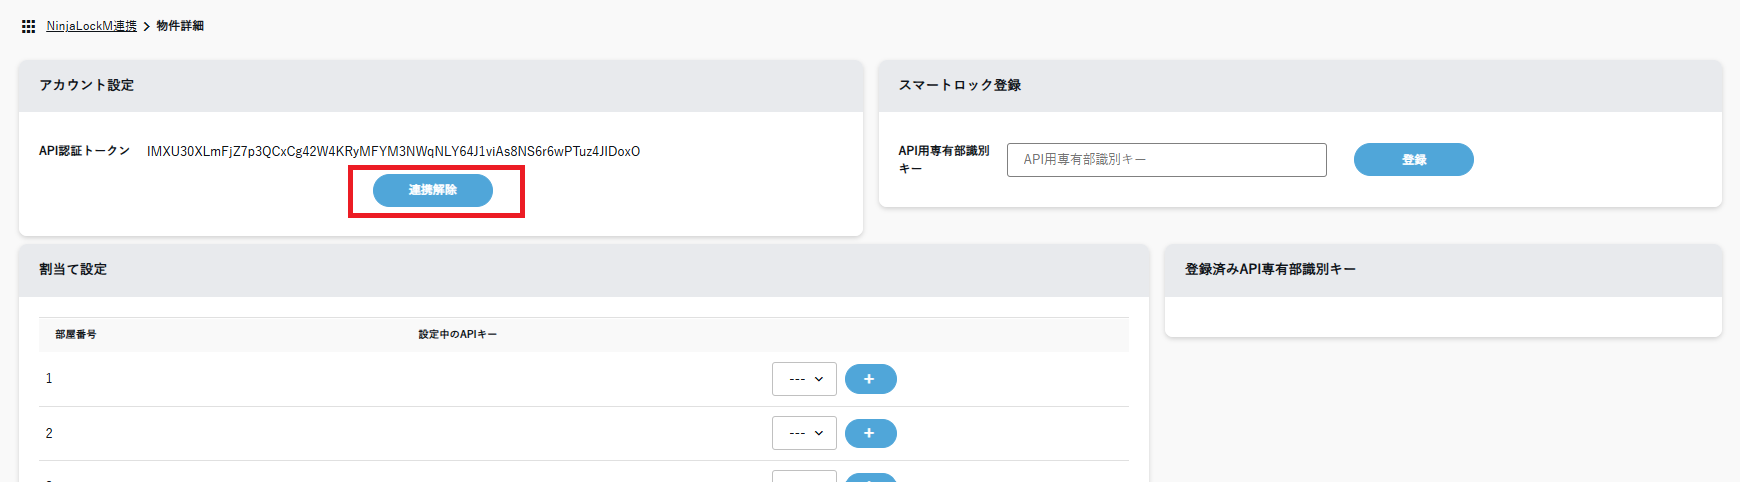Follow the NinjaLockM連携 breadcrumb link

91,26
